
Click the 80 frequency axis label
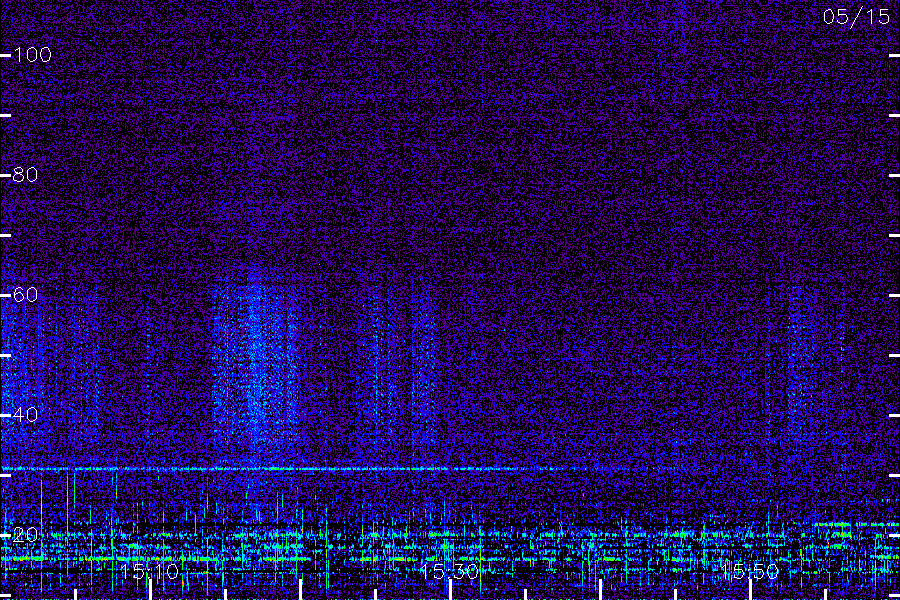click(x=25, y=175)
